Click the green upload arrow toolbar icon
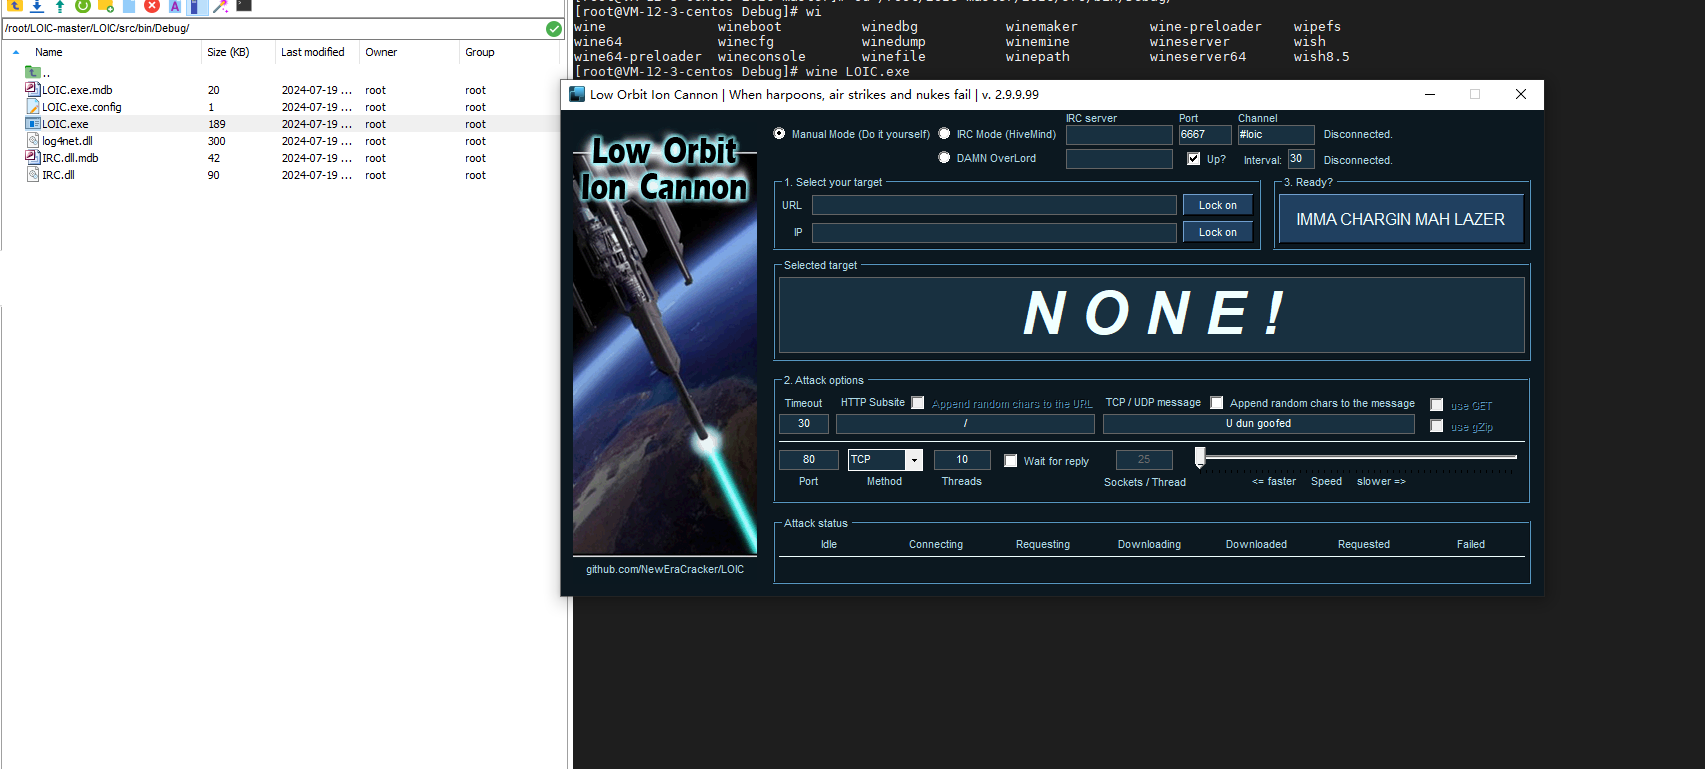This screenshot has width=1705, height=769. click(x=60, y=5)
